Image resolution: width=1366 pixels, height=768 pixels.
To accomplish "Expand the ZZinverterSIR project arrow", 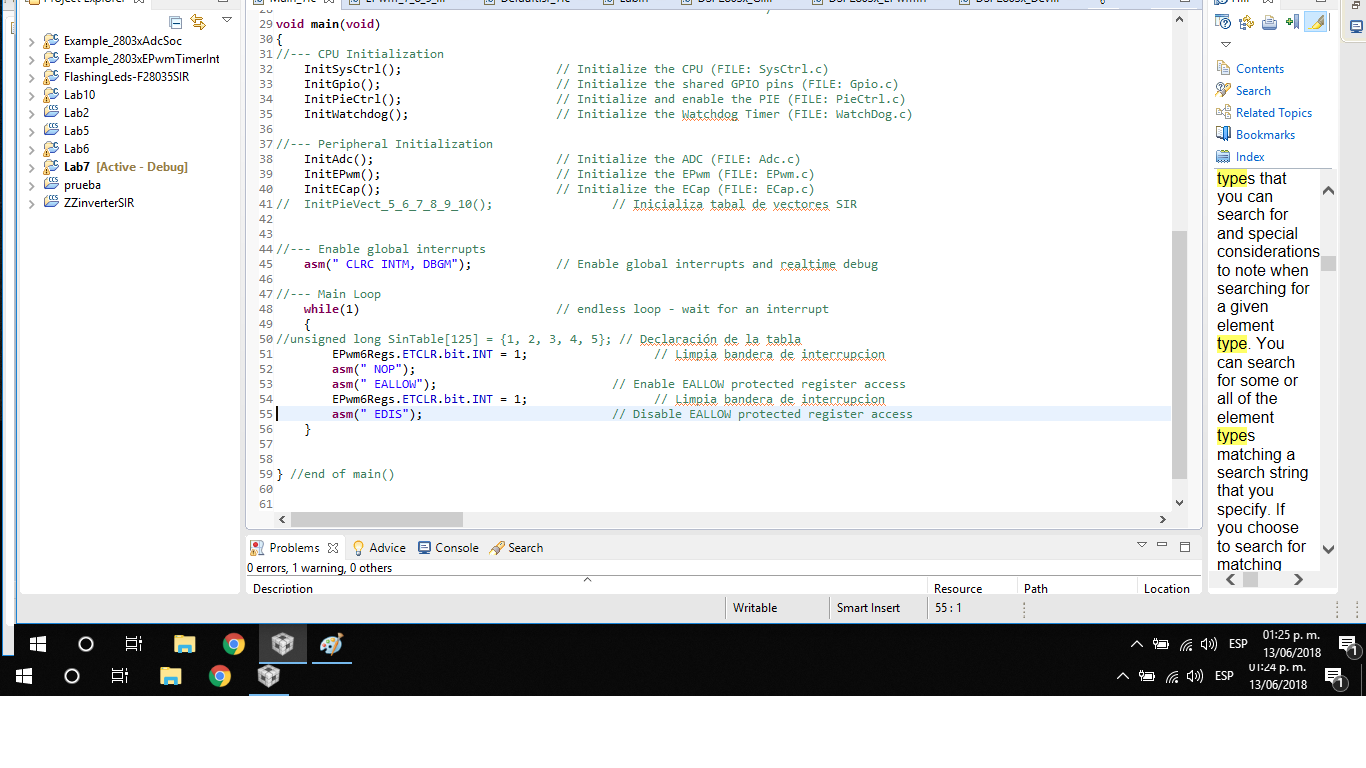I will 32,203.
